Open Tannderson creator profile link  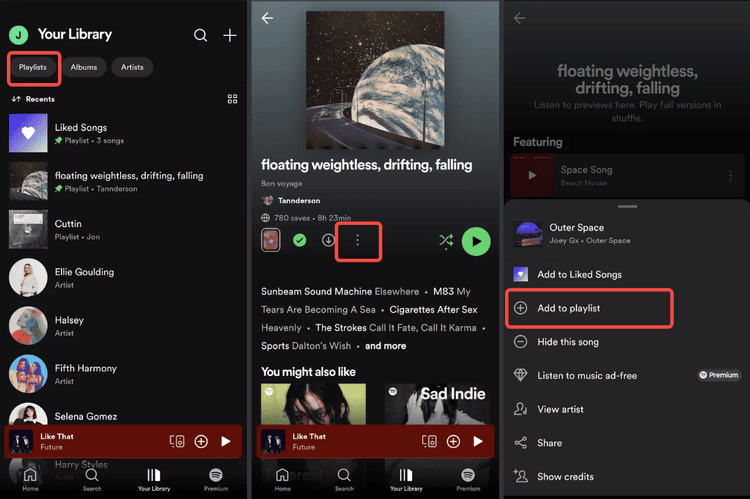(291, 200)
